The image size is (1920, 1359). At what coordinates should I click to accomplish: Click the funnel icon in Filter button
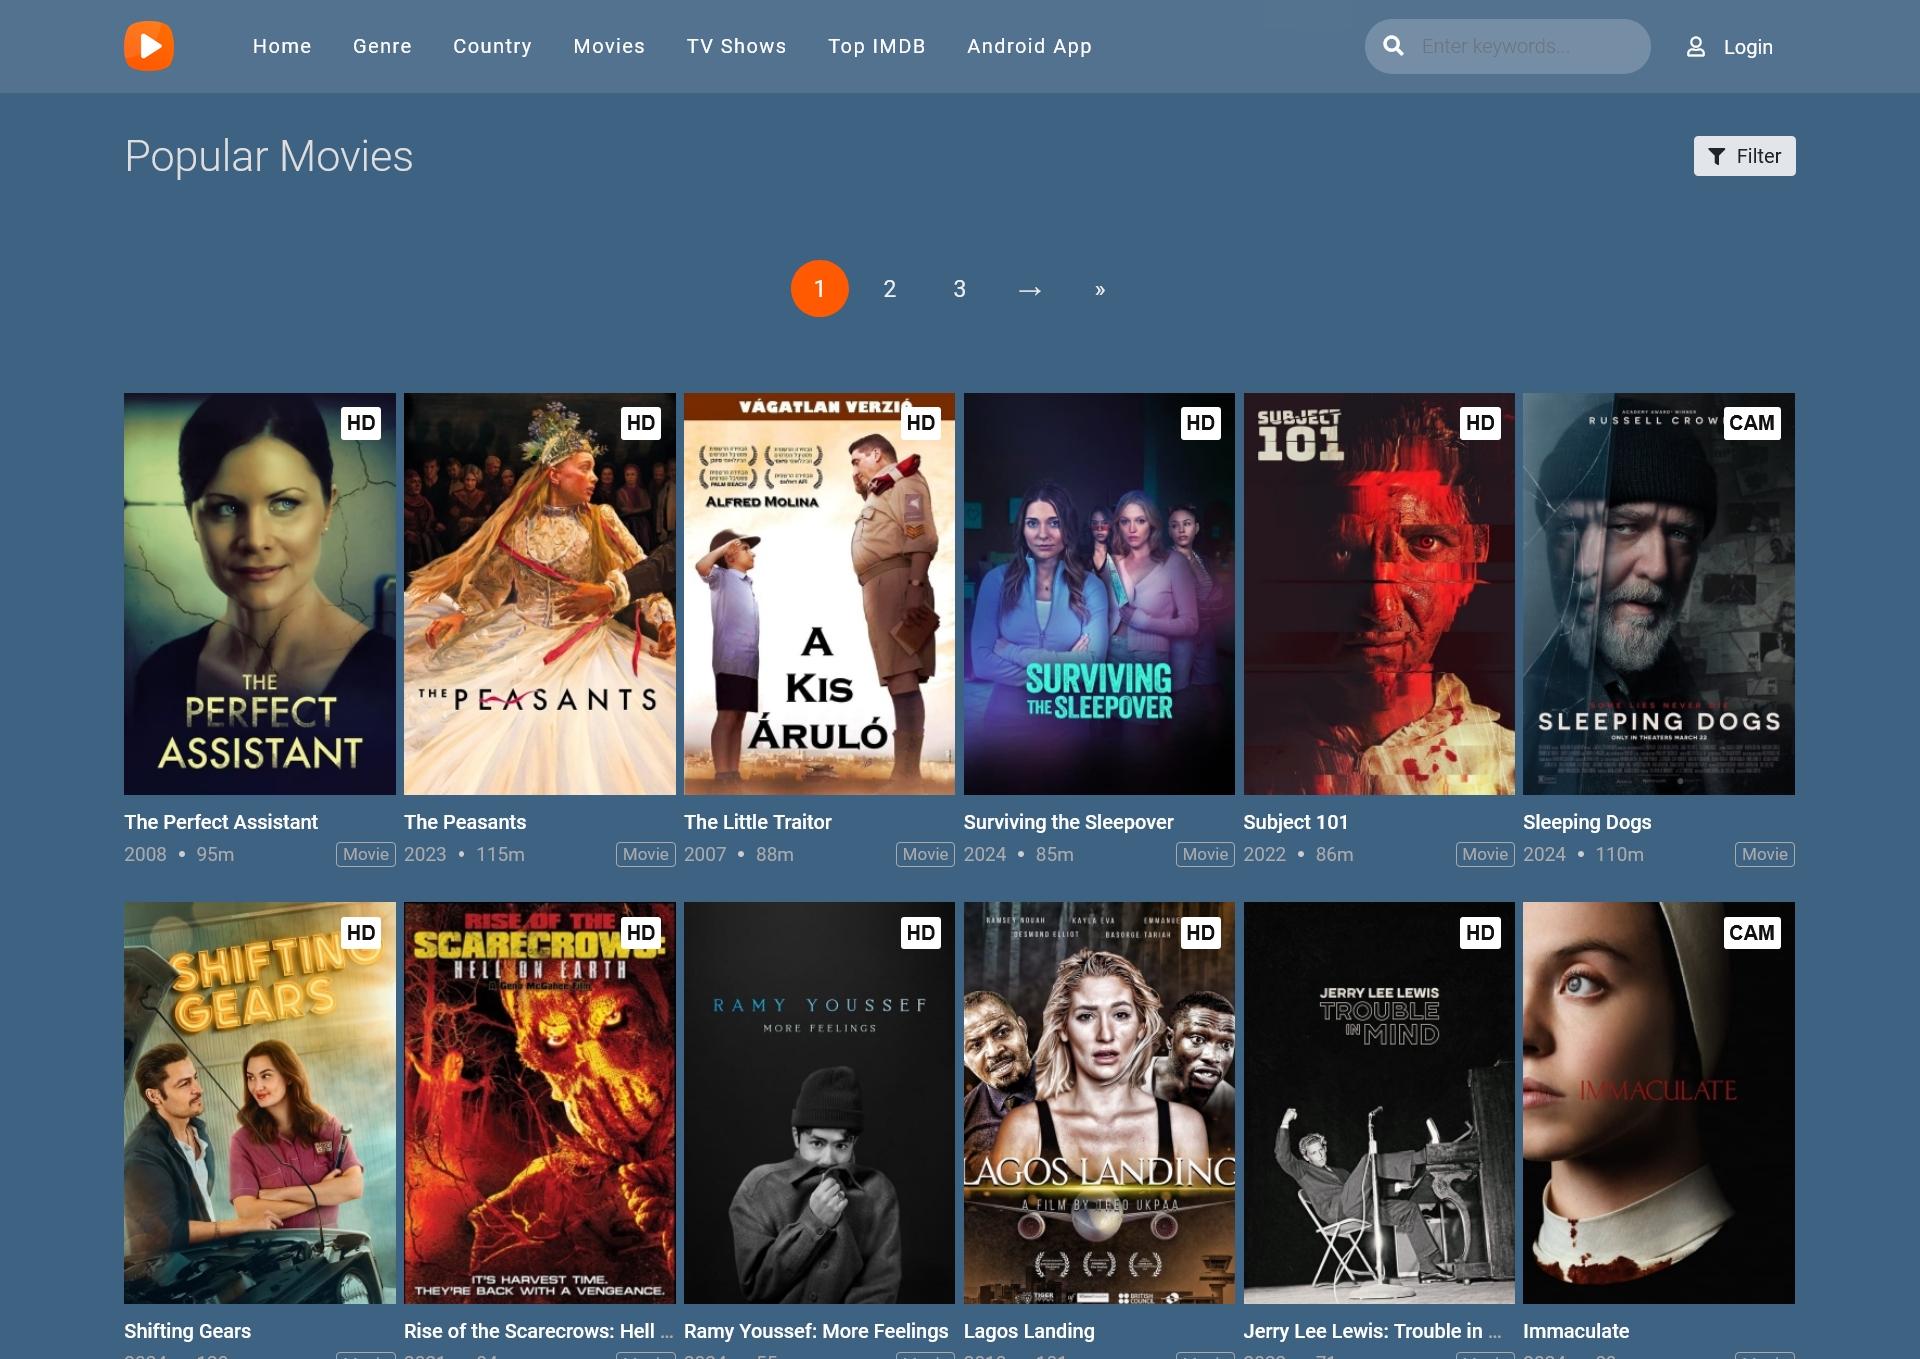[1717, 156]
